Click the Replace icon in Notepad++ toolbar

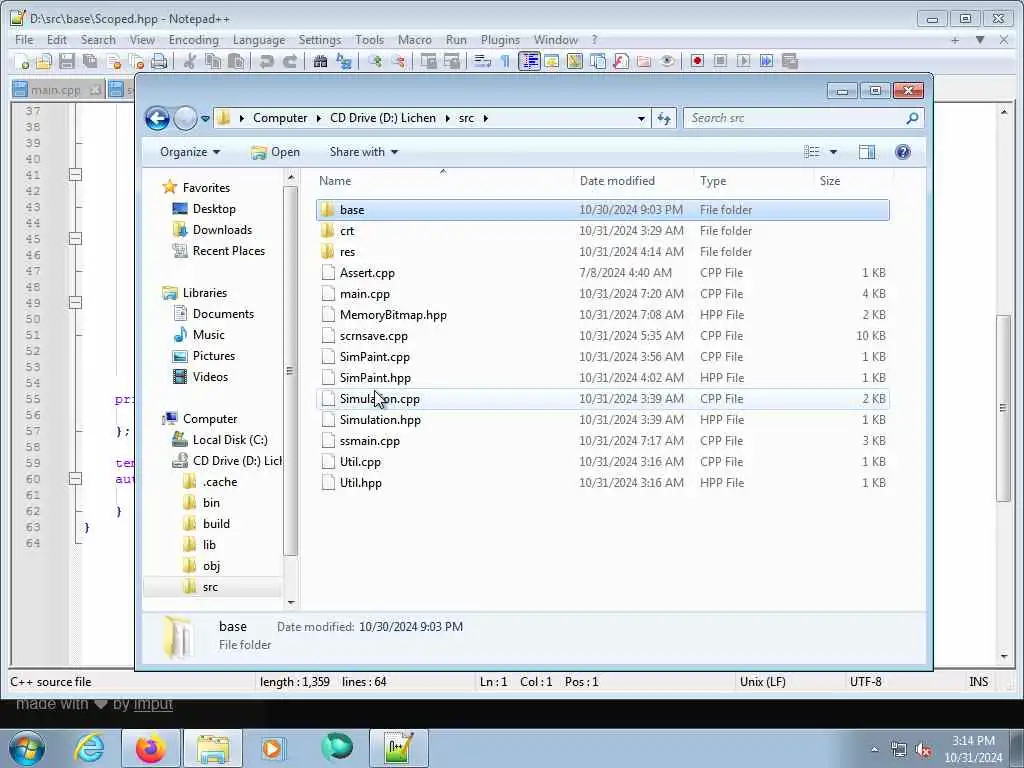pyautogui.click(x=344, y=61)
